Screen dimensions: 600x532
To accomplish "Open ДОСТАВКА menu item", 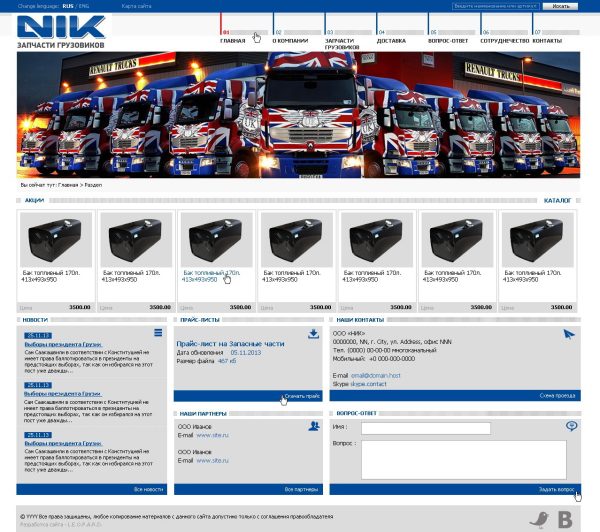I will point(391,41).
